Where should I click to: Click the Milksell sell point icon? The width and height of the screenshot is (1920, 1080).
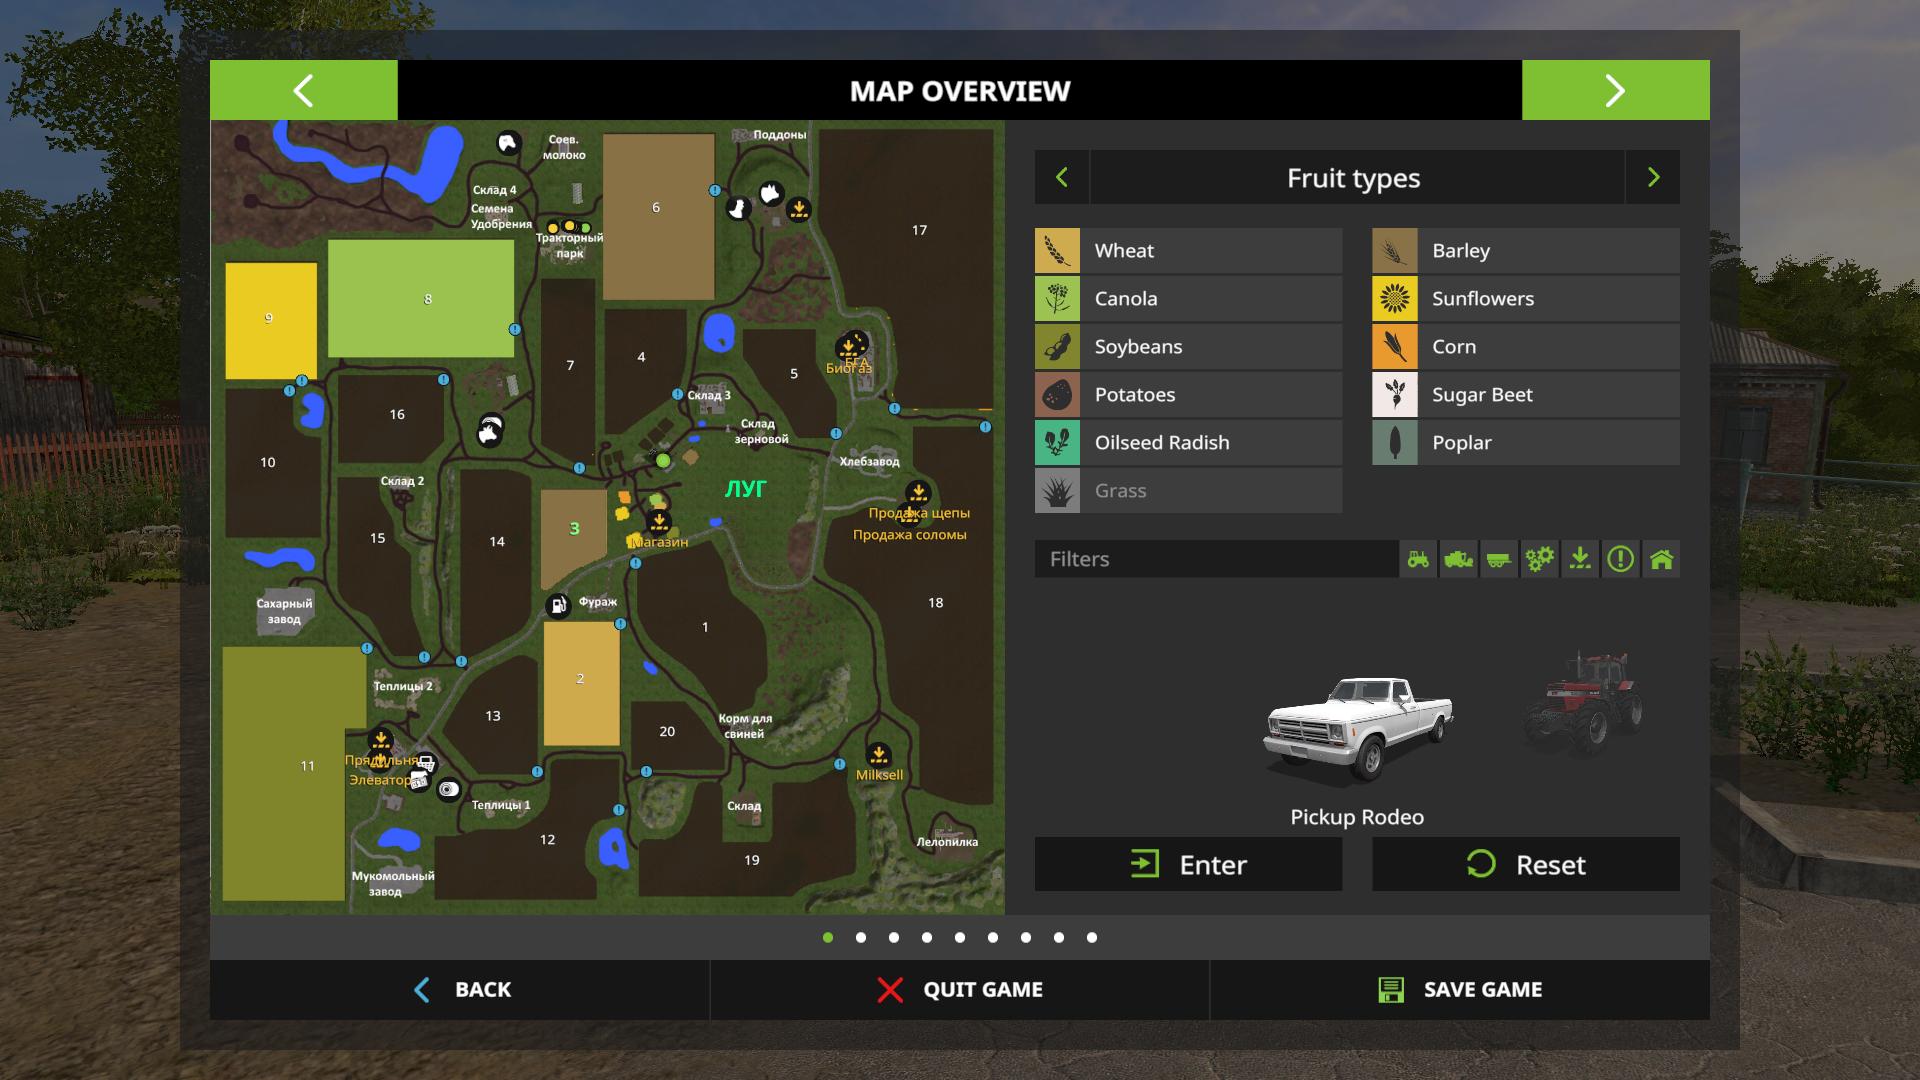click(878, 755)
